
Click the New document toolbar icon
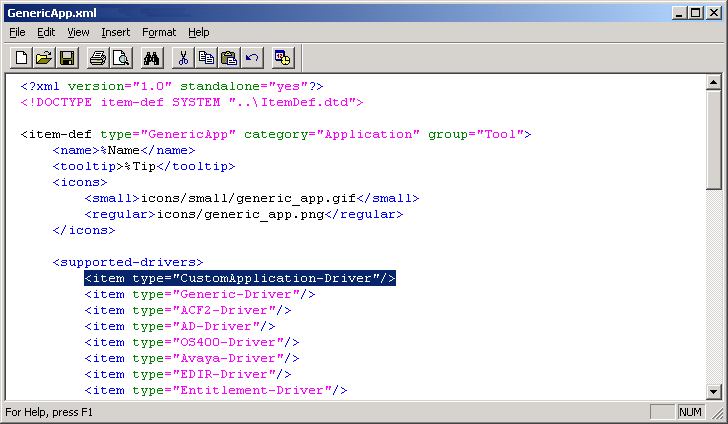tap(21, 58)
